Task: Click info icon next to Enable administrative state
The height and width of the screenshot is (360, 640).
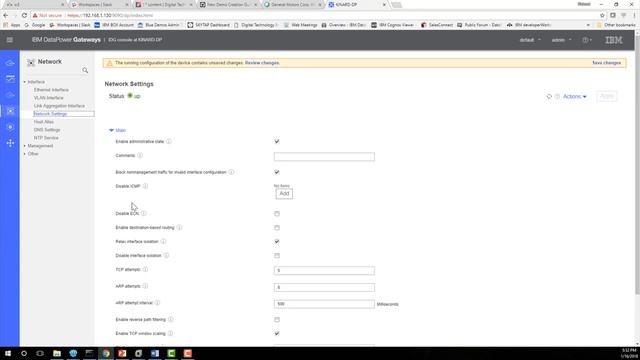Action: coord(169,141)
